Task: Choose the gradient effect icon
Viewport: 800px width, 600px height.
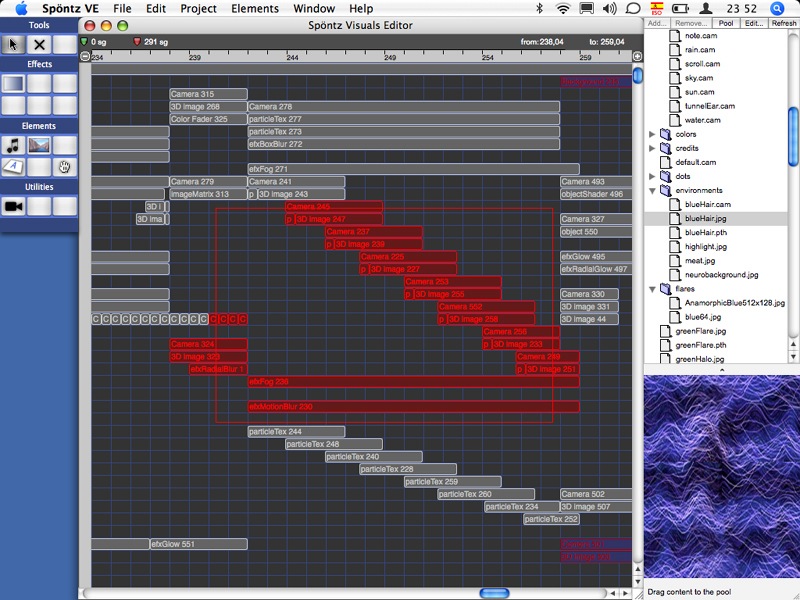Action: 13,84
